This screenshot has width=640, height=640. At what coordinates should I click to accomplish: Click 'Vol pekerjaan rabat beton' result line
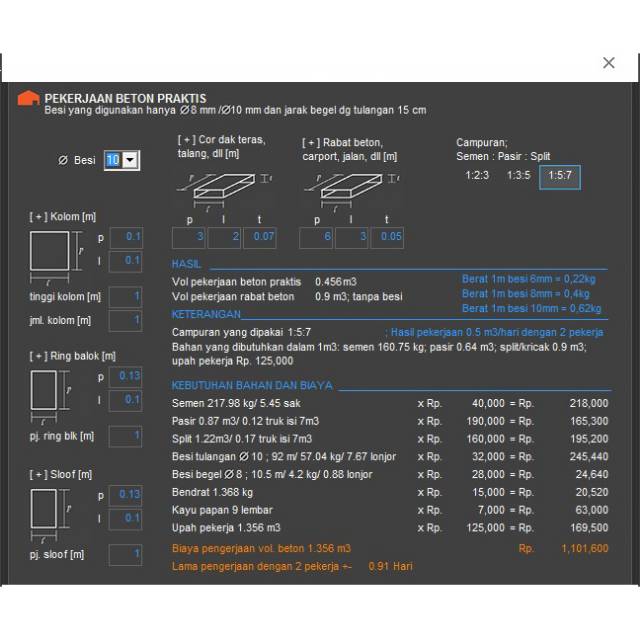(x=287, y=297)
